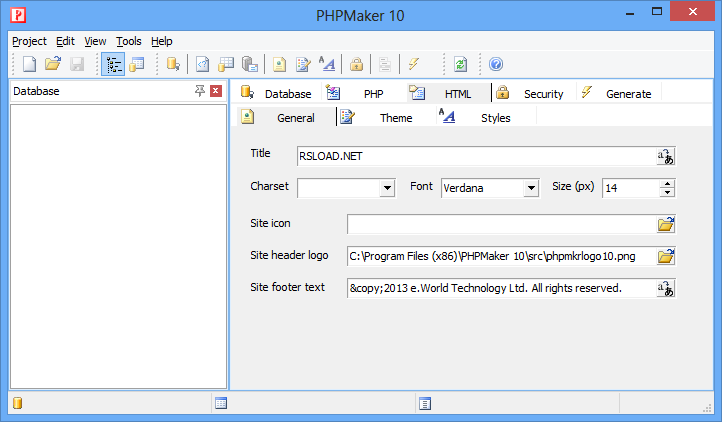Expand the Charset dropdown
Image resolution: width=722 pixels, height=422 pixels.
[387, 188]
